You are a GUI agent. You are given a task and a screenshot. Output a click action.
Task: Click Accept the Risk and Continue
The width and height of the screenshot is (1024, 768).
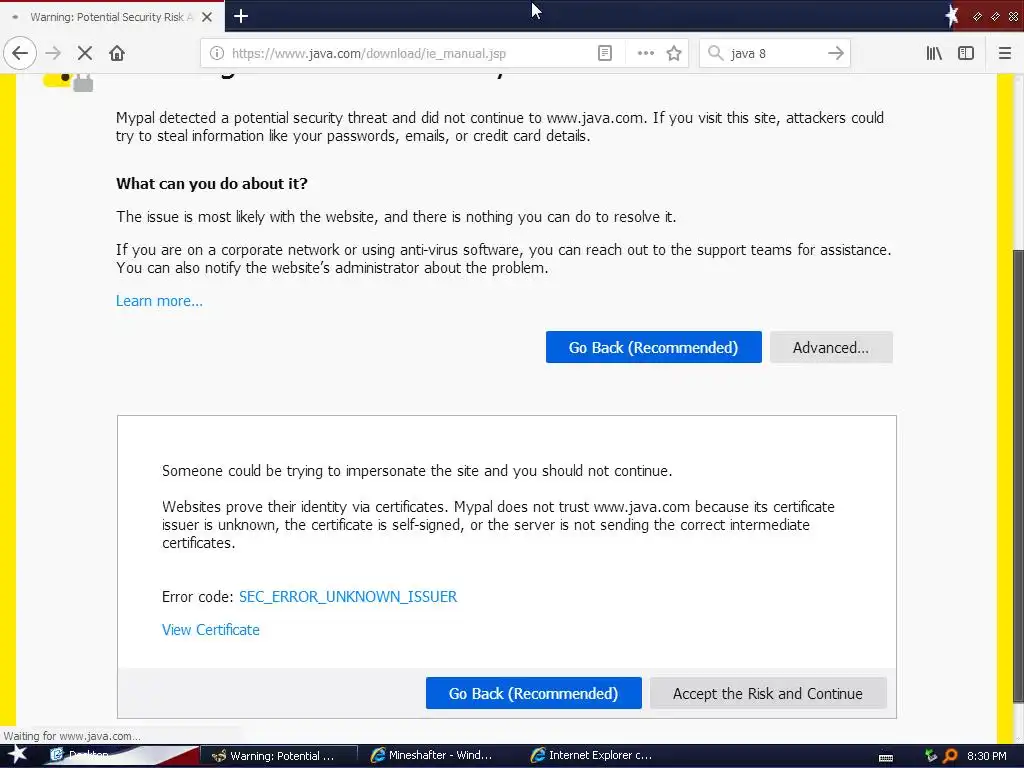click(x=768, y=694)
